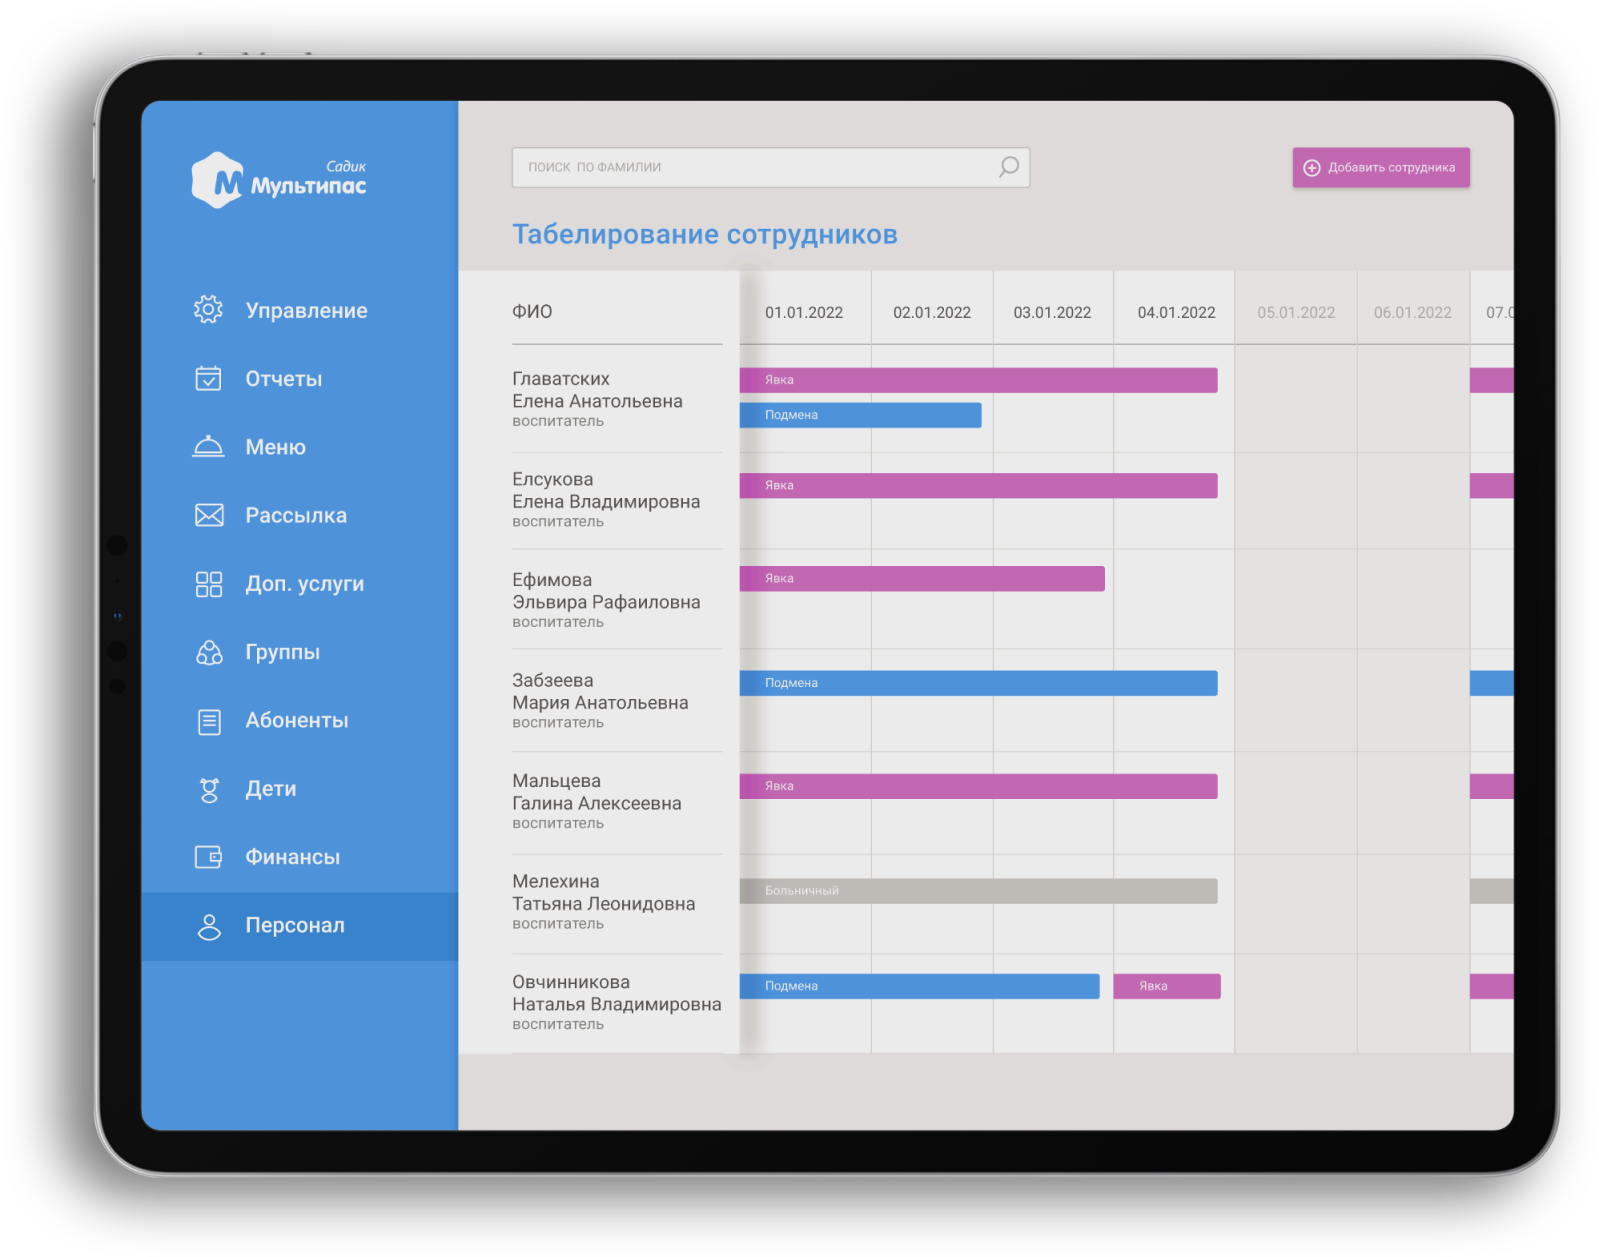1599x1257 pixels.
Task: Open the Управление menu item
Action: click(300, 310)
